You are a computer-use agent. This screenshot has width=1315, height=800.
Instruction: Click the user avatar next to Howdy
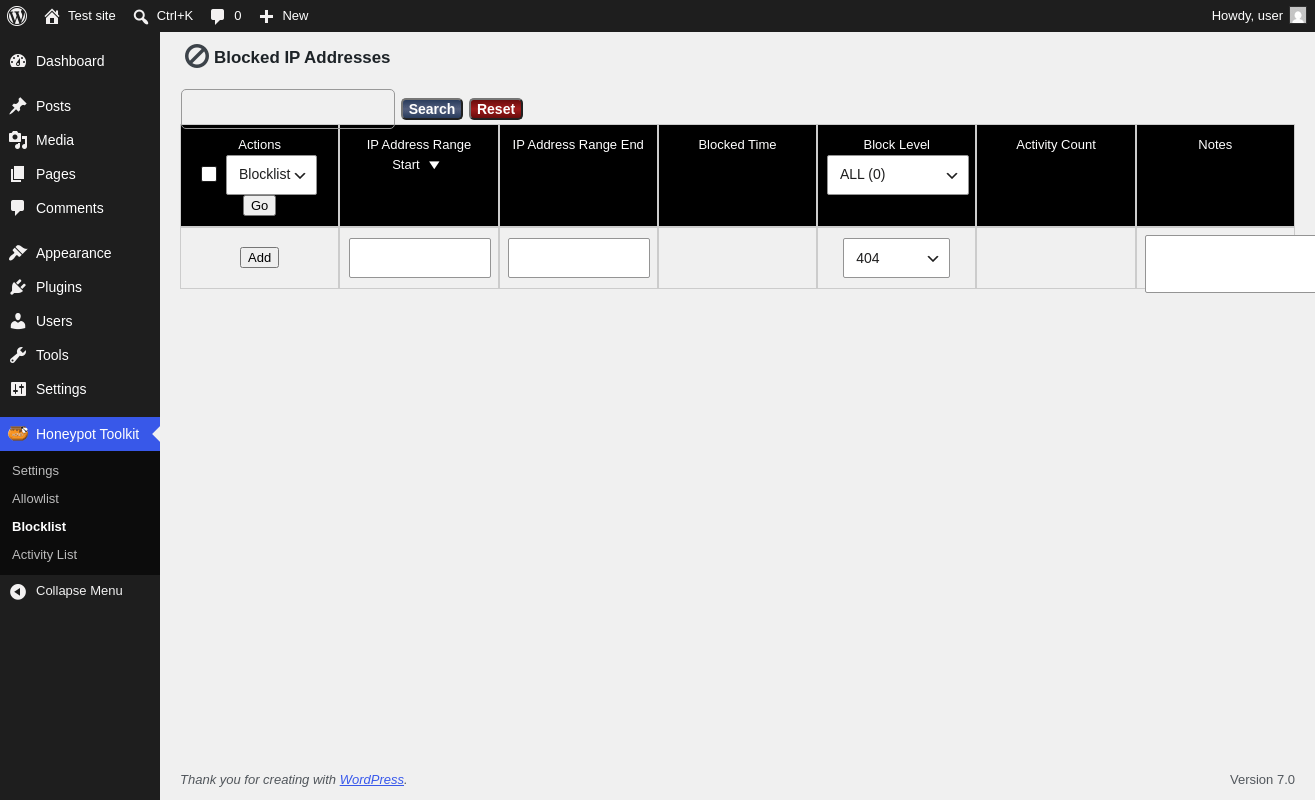click(1298, 15)
